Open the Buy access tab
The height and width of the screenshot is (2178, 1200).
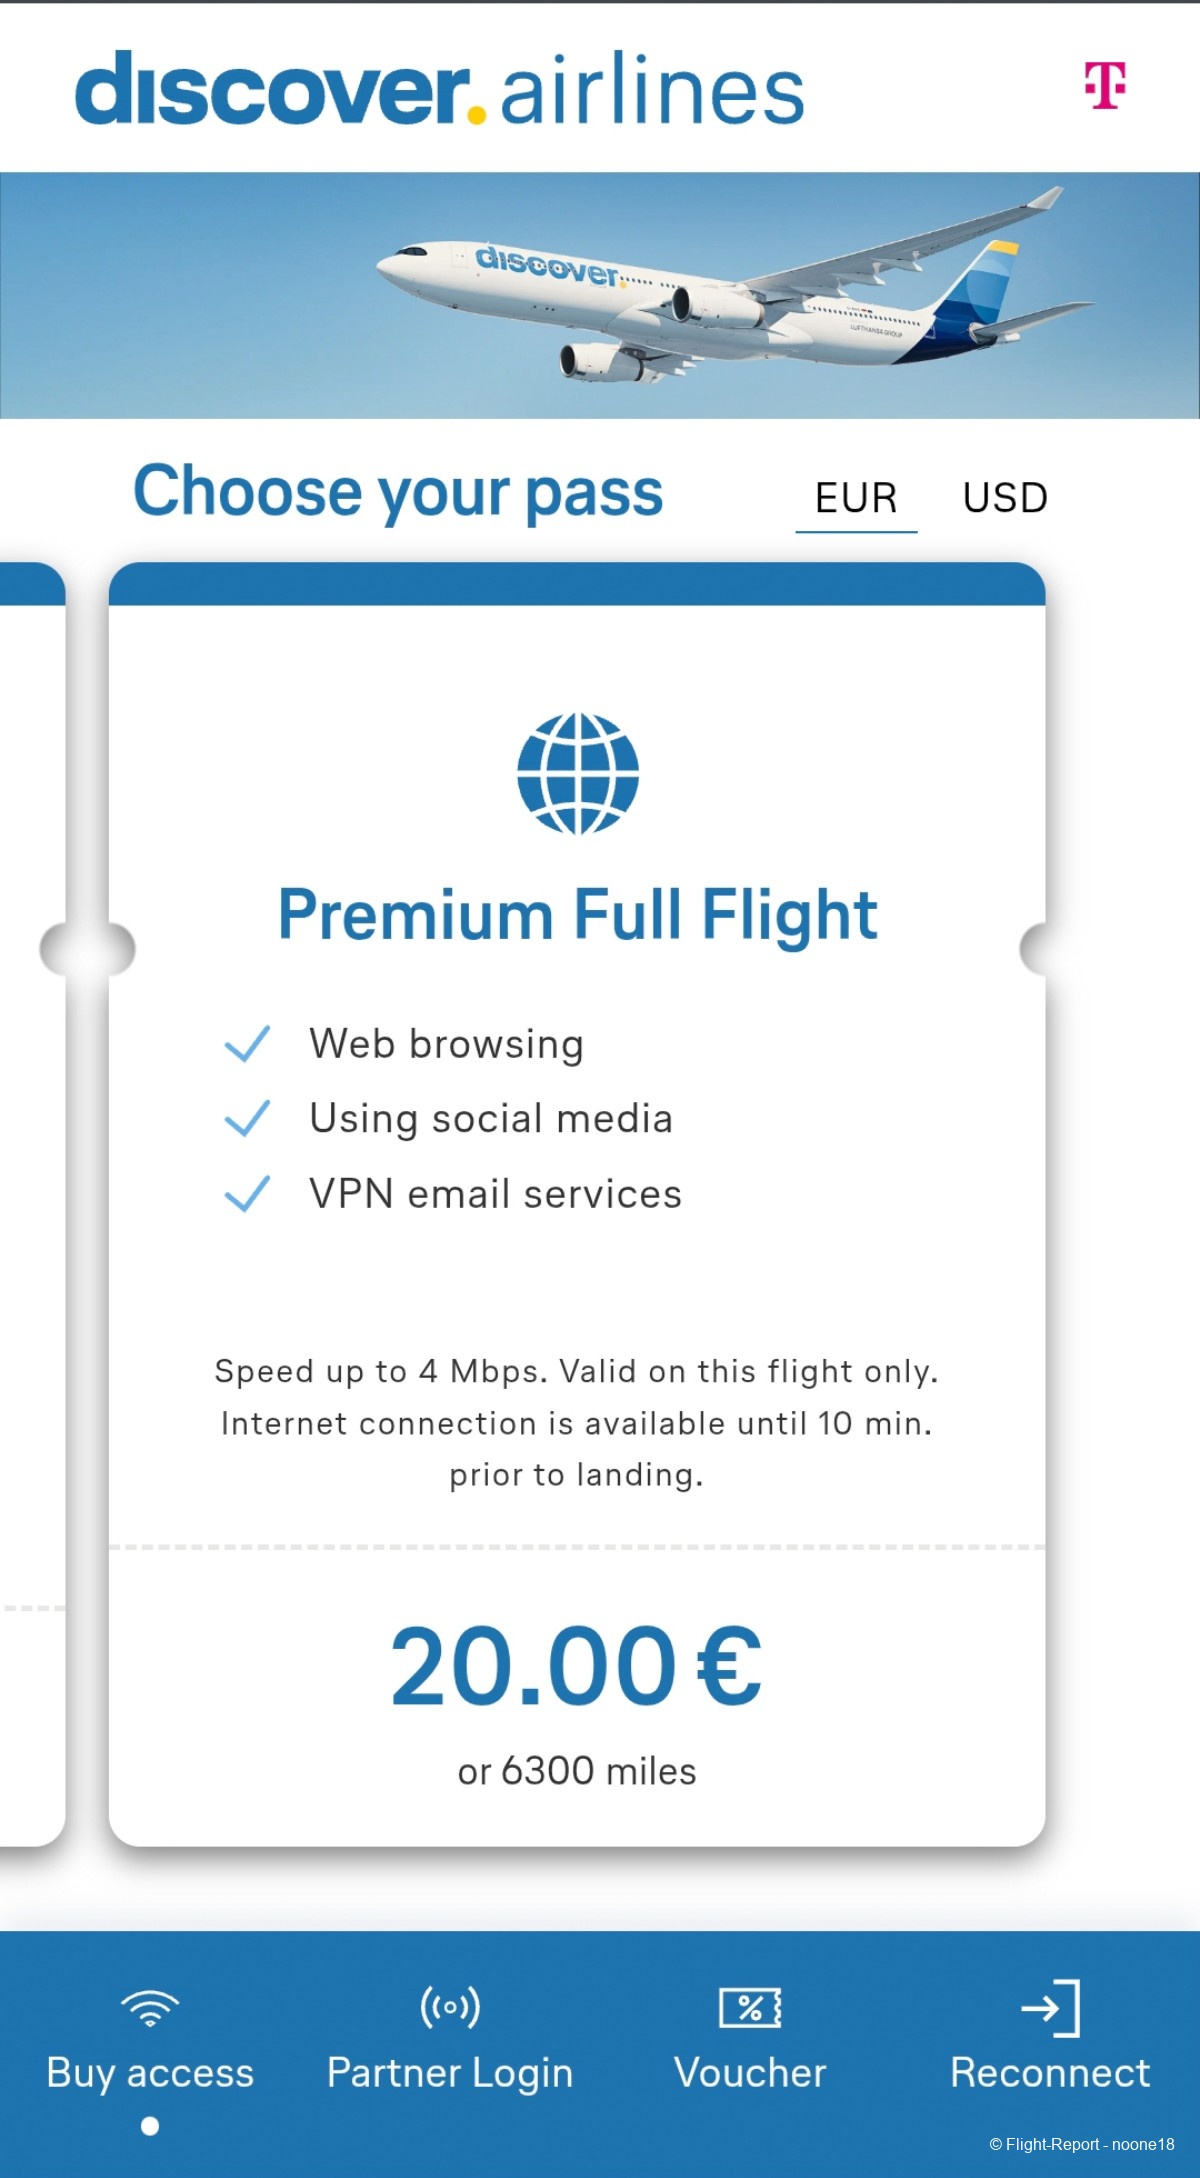coord(150,2073)
